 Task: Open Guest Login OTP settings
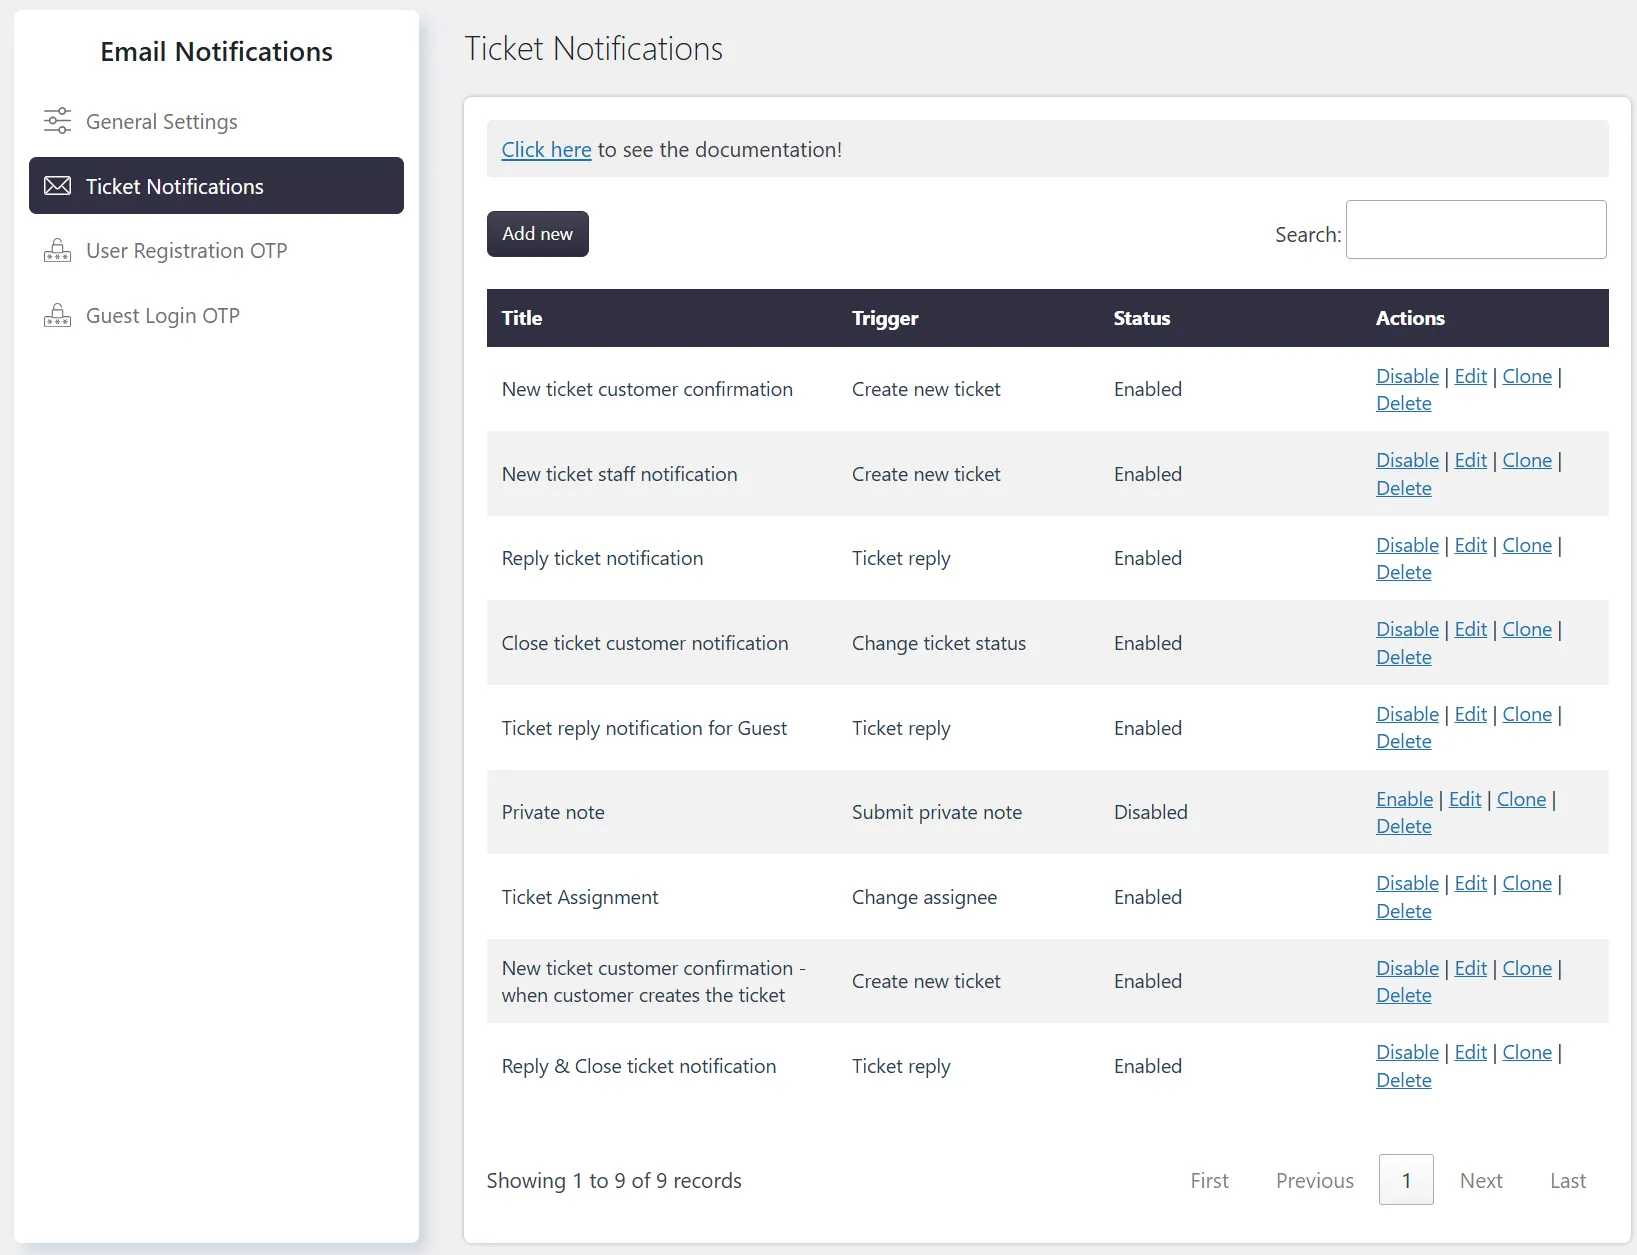click(162, 316)
